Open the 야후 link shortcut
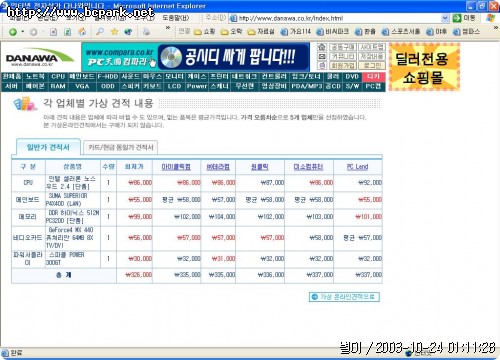Viewport: 500px width, 360px height. coord(436,32)
